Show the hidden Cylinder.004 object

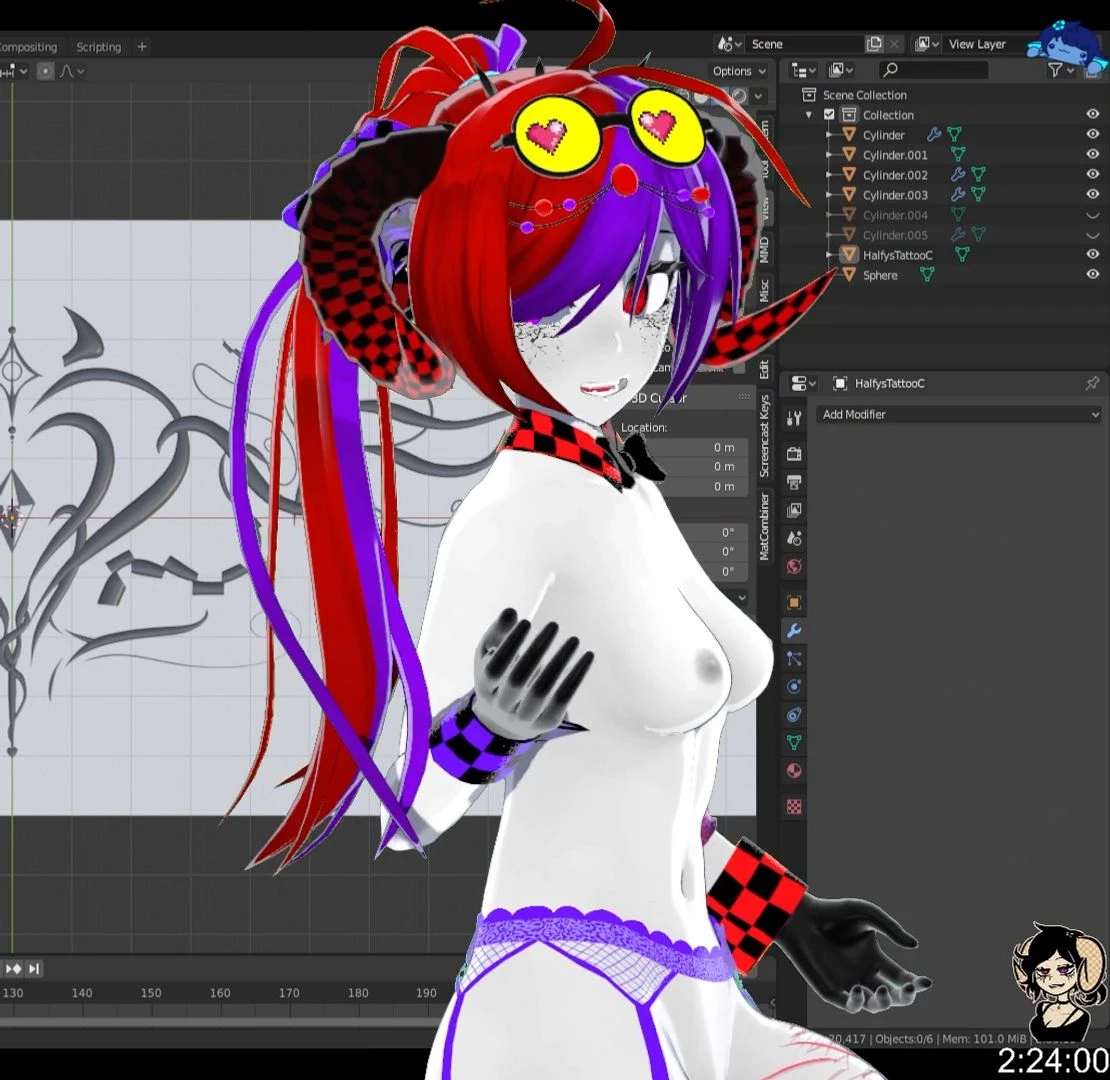click(x=1092, y=215)
